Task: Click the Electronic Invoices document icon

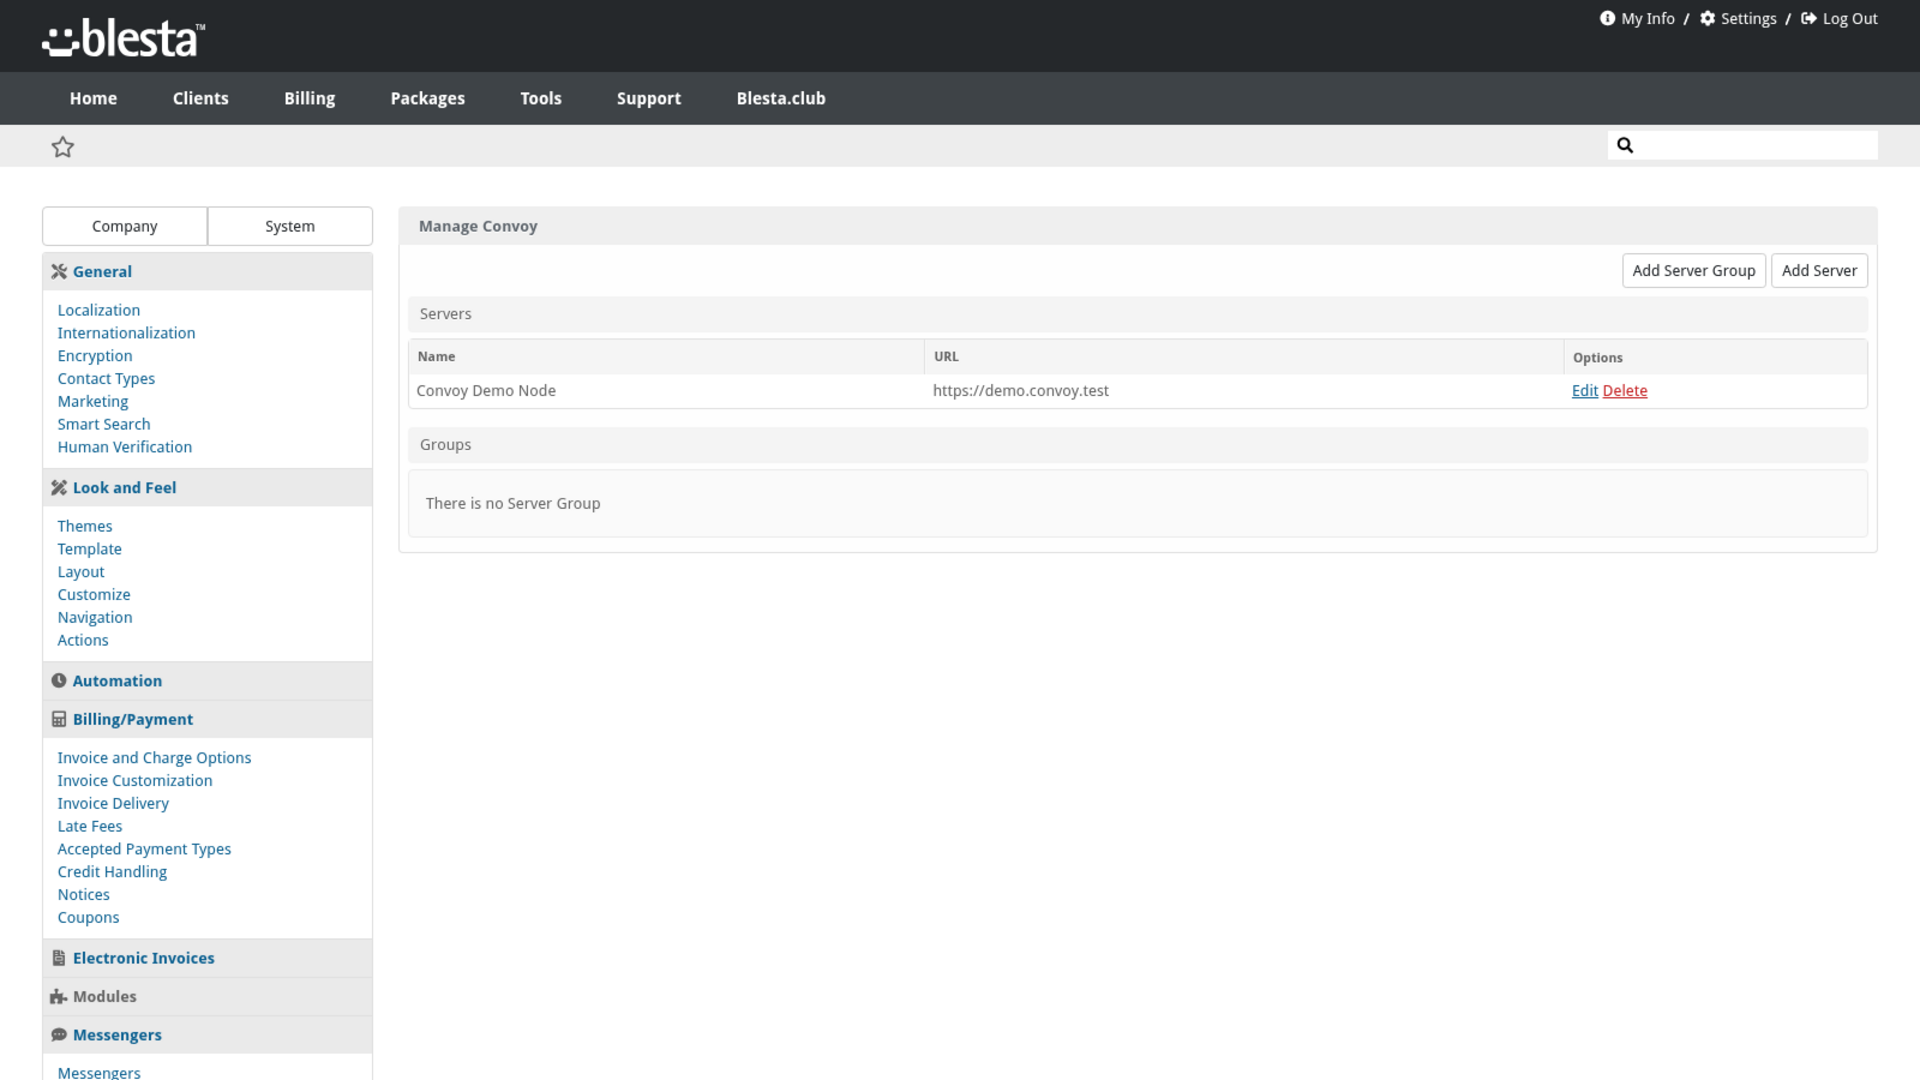Action: [59, 958]
